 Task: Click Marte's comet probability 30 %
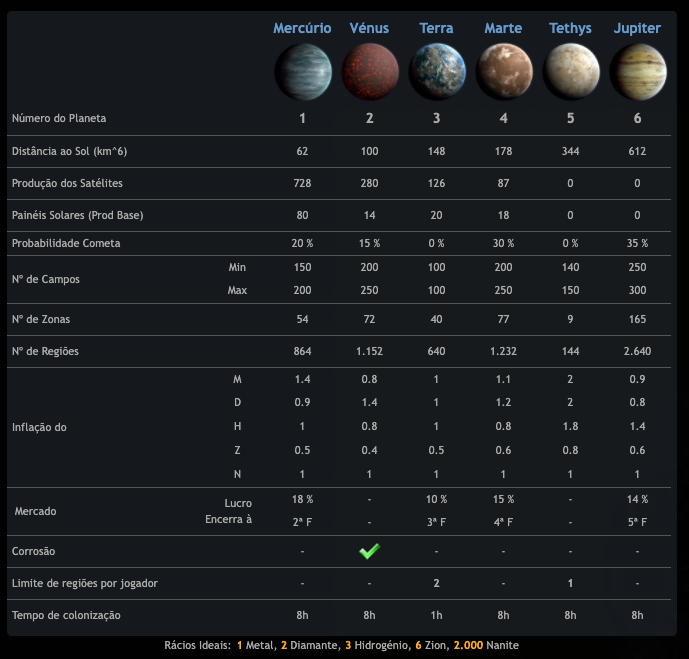[x=503, y=243]
